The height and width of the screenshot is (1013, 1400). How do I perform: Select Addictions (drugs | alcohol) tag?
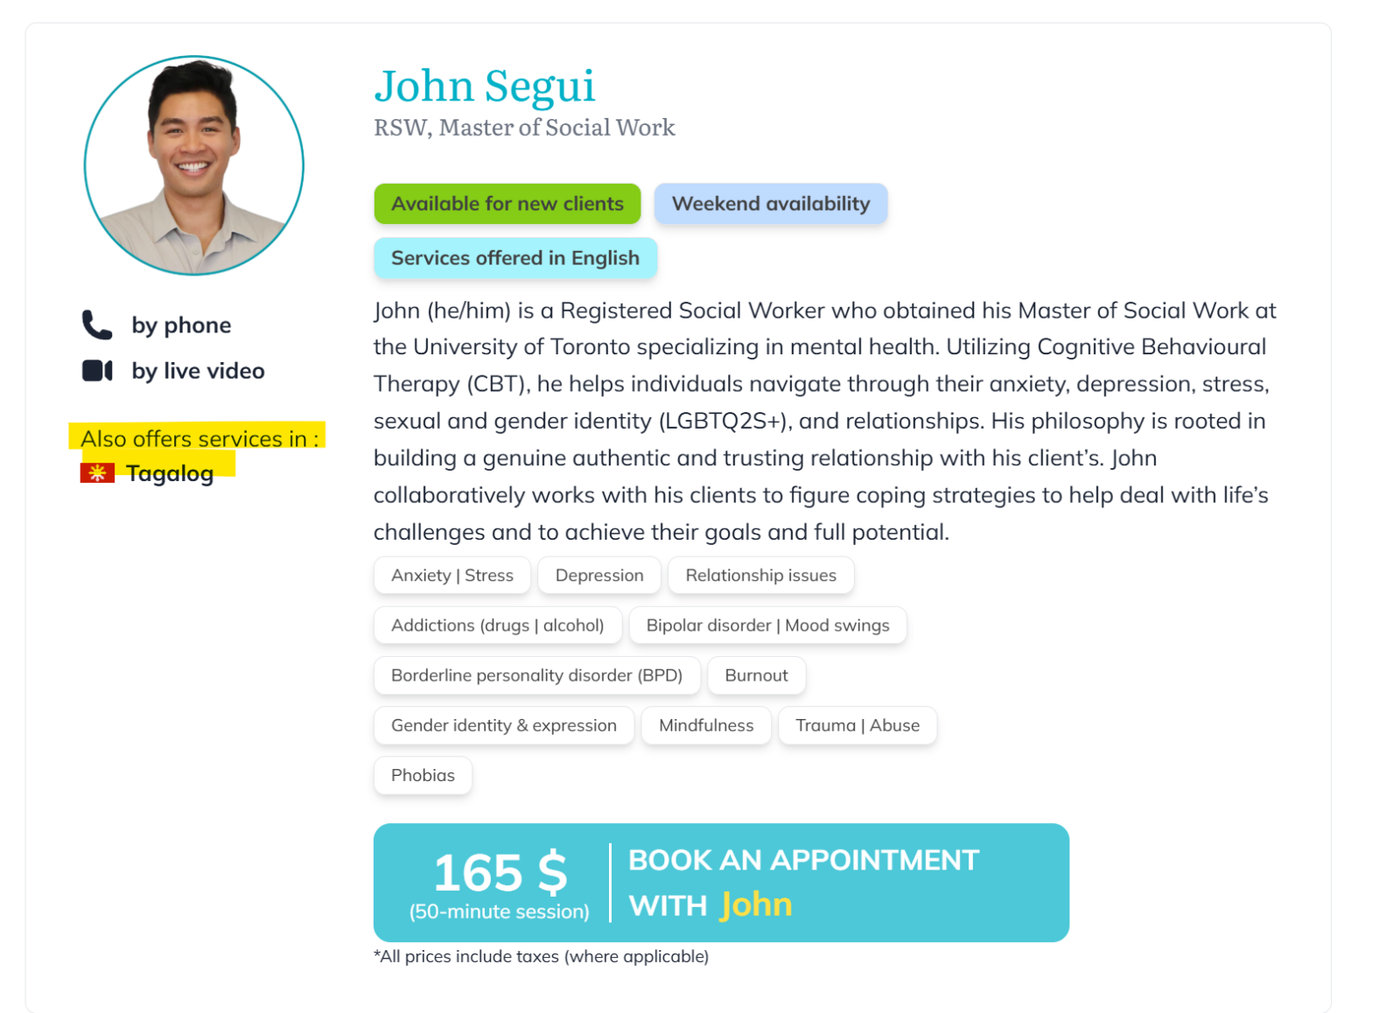(x=497, y=626)
